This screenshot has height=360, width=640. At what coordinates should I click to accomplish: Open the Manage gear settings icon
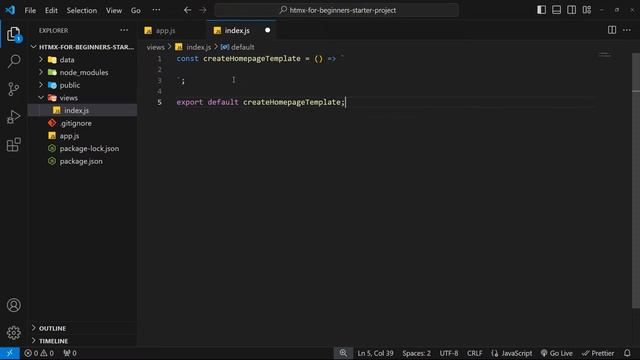coord(13,333)
